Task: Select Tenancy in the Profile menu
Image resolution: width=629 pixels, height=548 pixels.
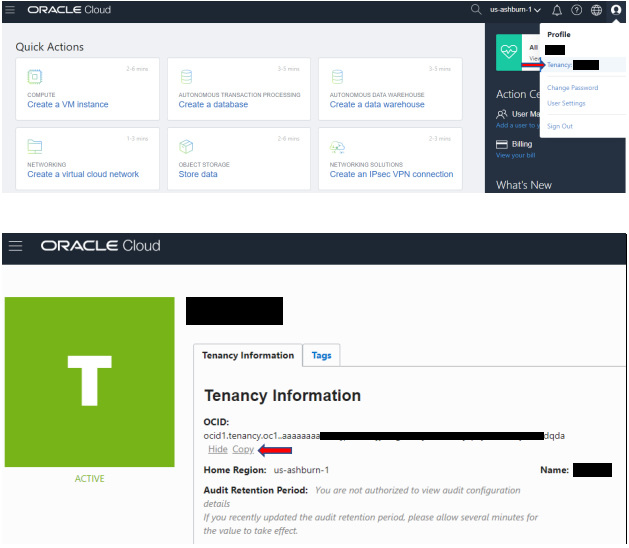Action: [x=558, y=64]
